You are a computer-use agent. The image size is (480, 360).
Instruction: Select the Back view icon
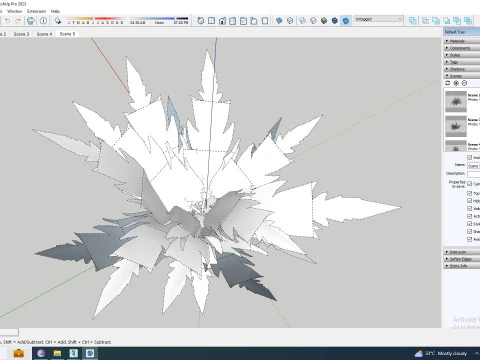click(243, 21)
